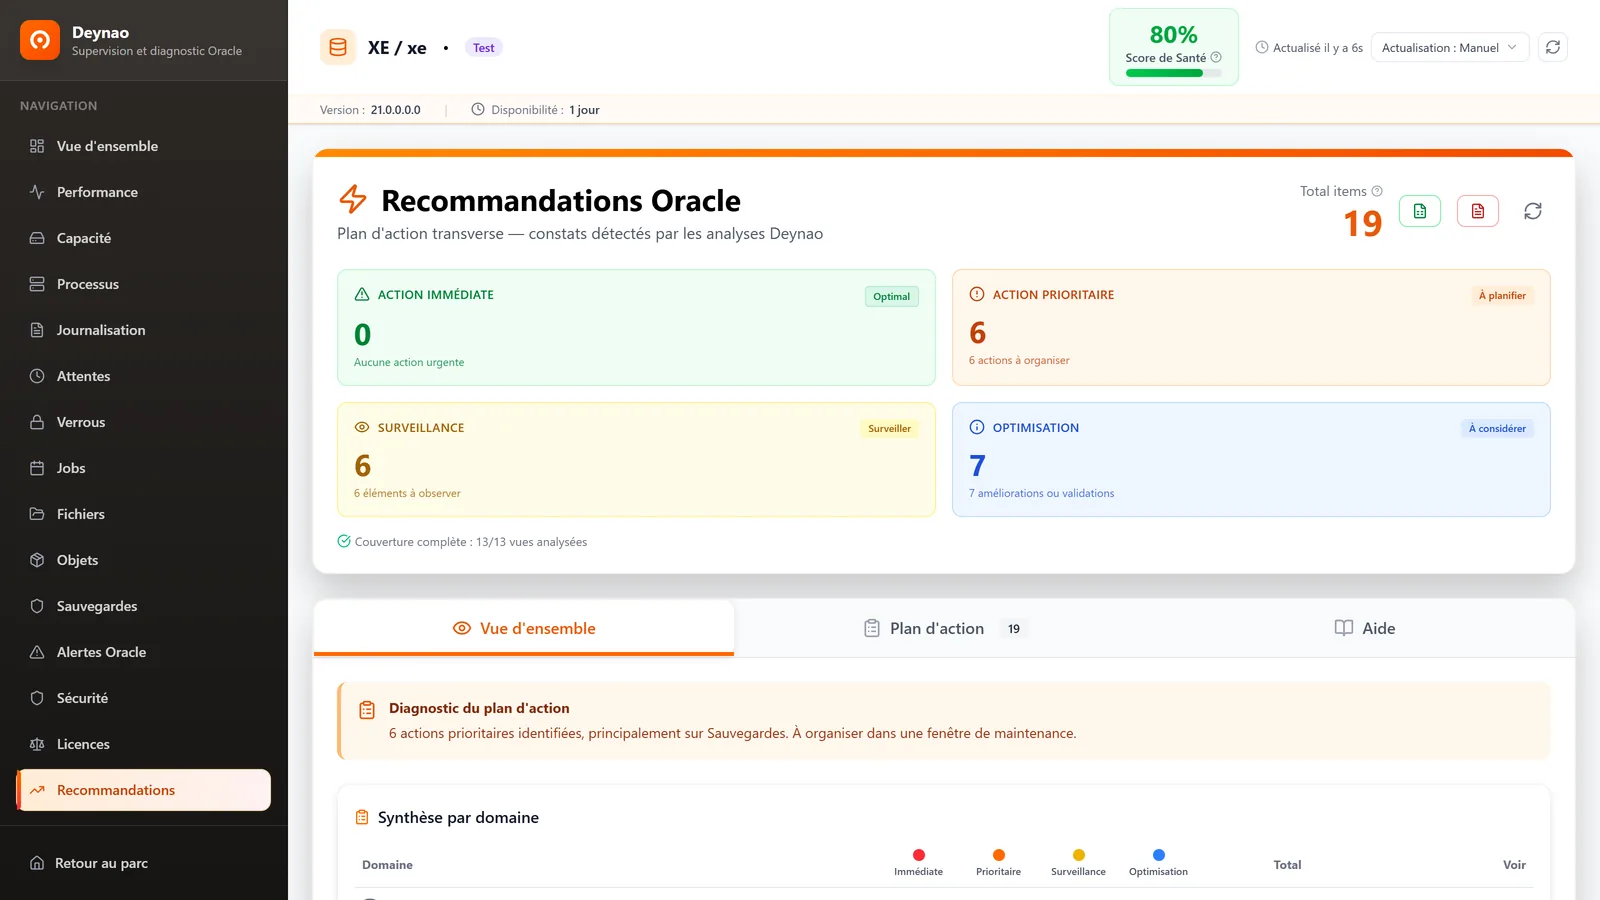Screen dimensions: 1600x900
Task: Click the Sécurité shield icon
Action: [37, 698]
